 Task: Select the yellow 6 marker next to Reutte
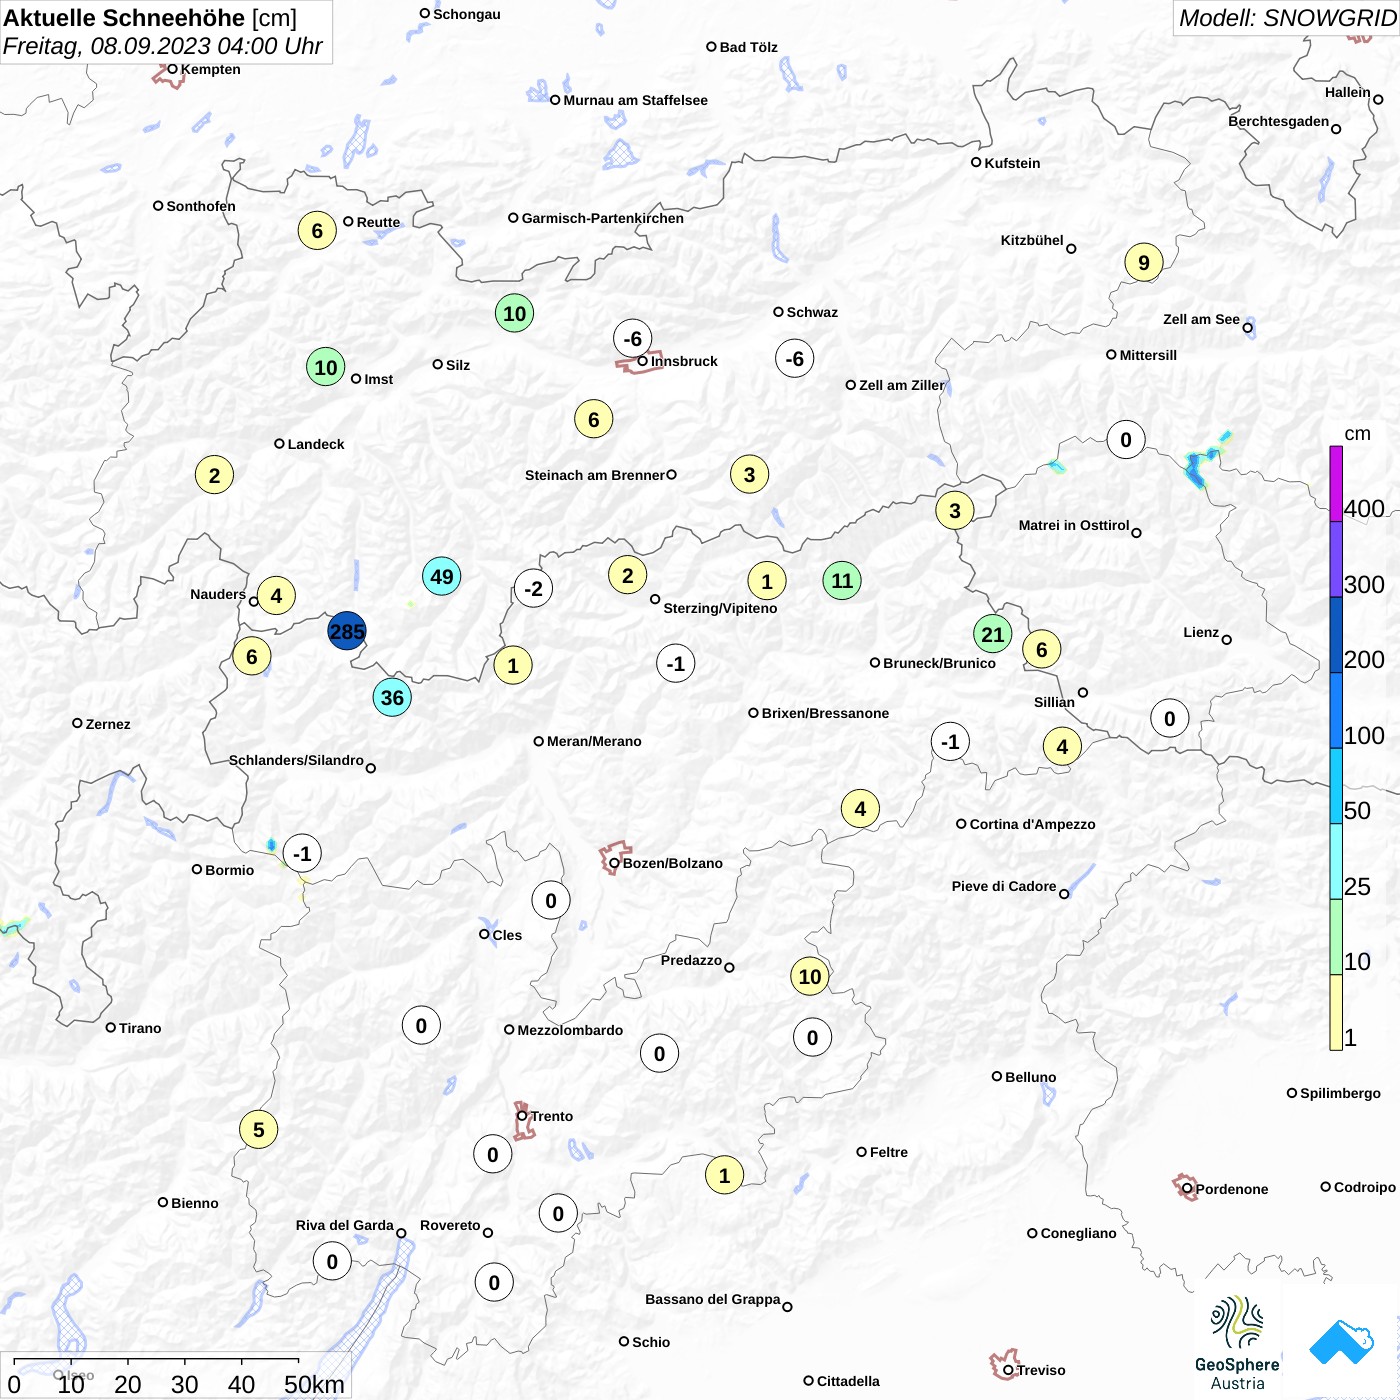317,231
